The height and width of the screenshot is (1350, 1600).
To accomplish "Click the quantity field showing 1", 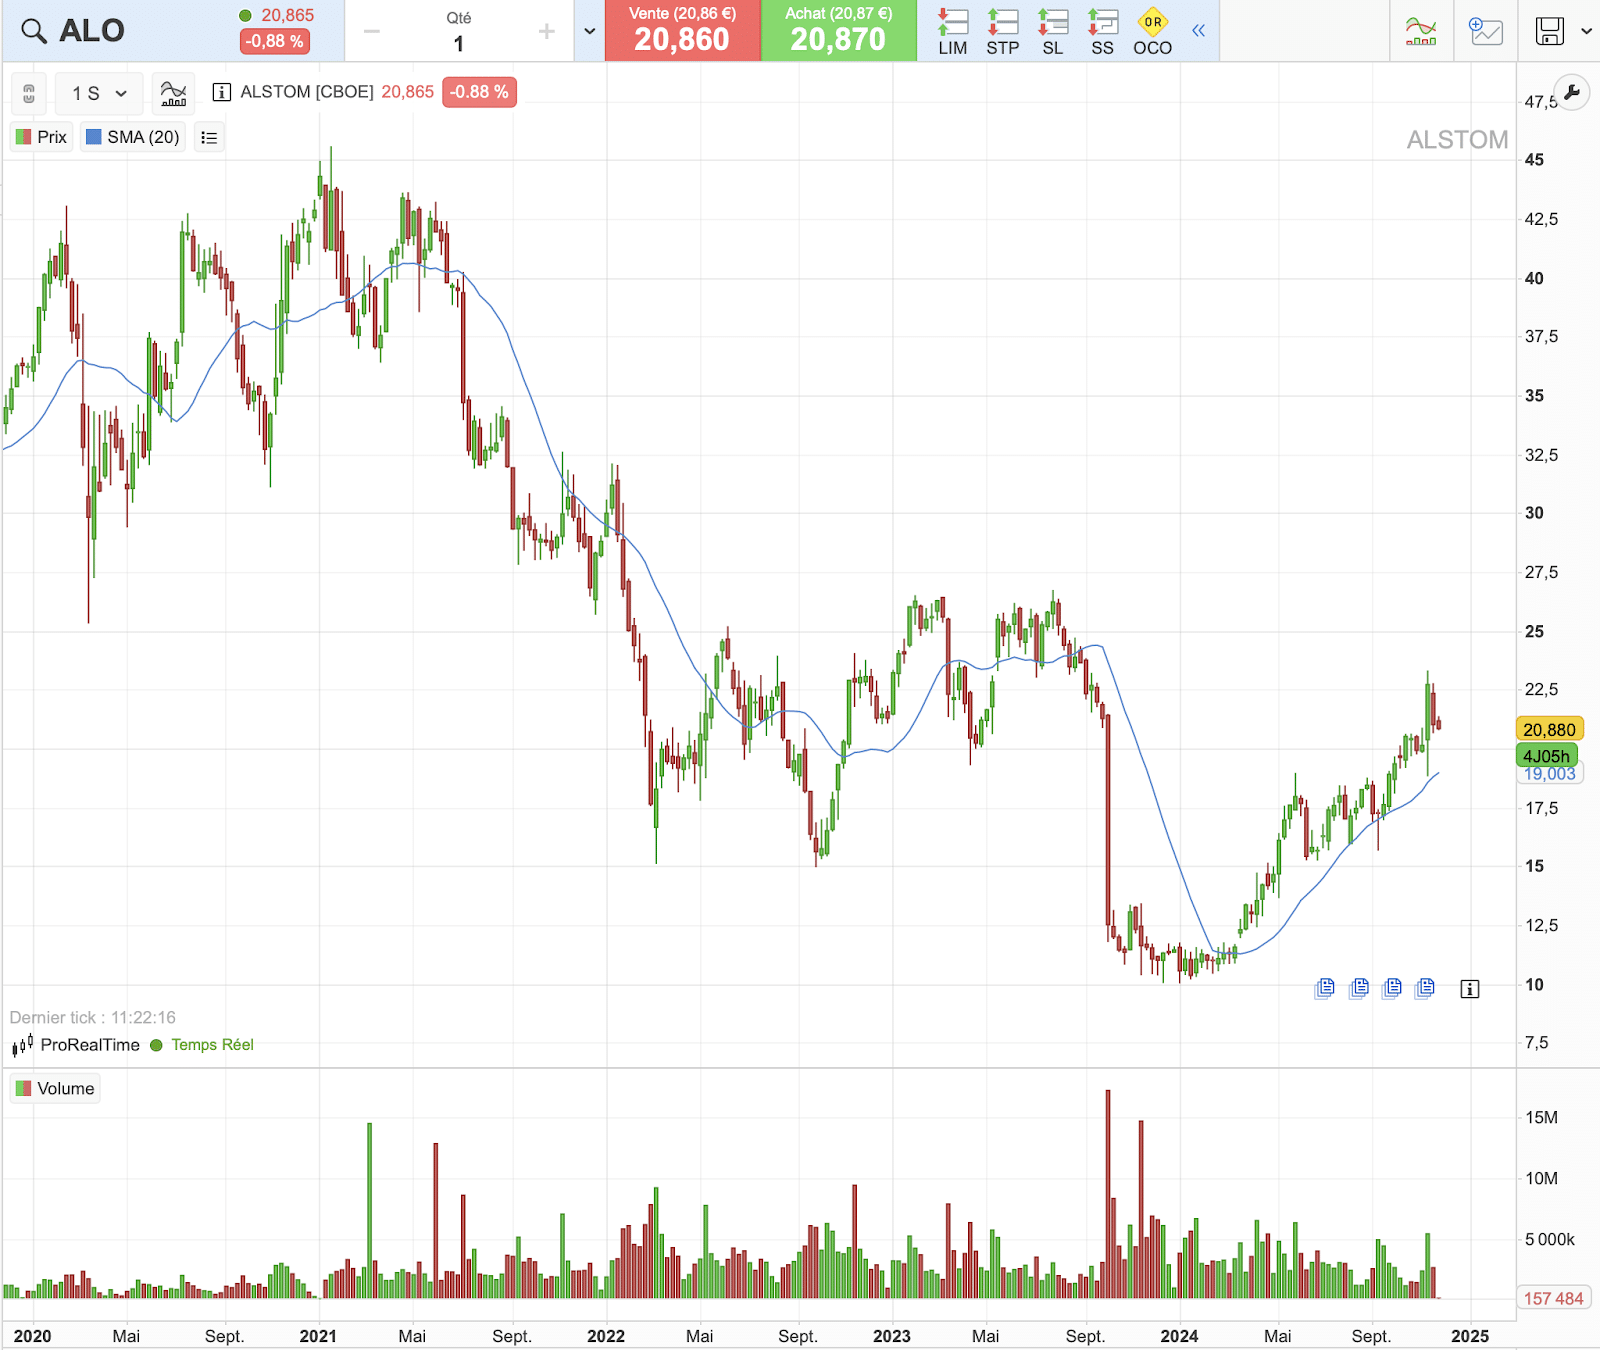I will (459, 43).
